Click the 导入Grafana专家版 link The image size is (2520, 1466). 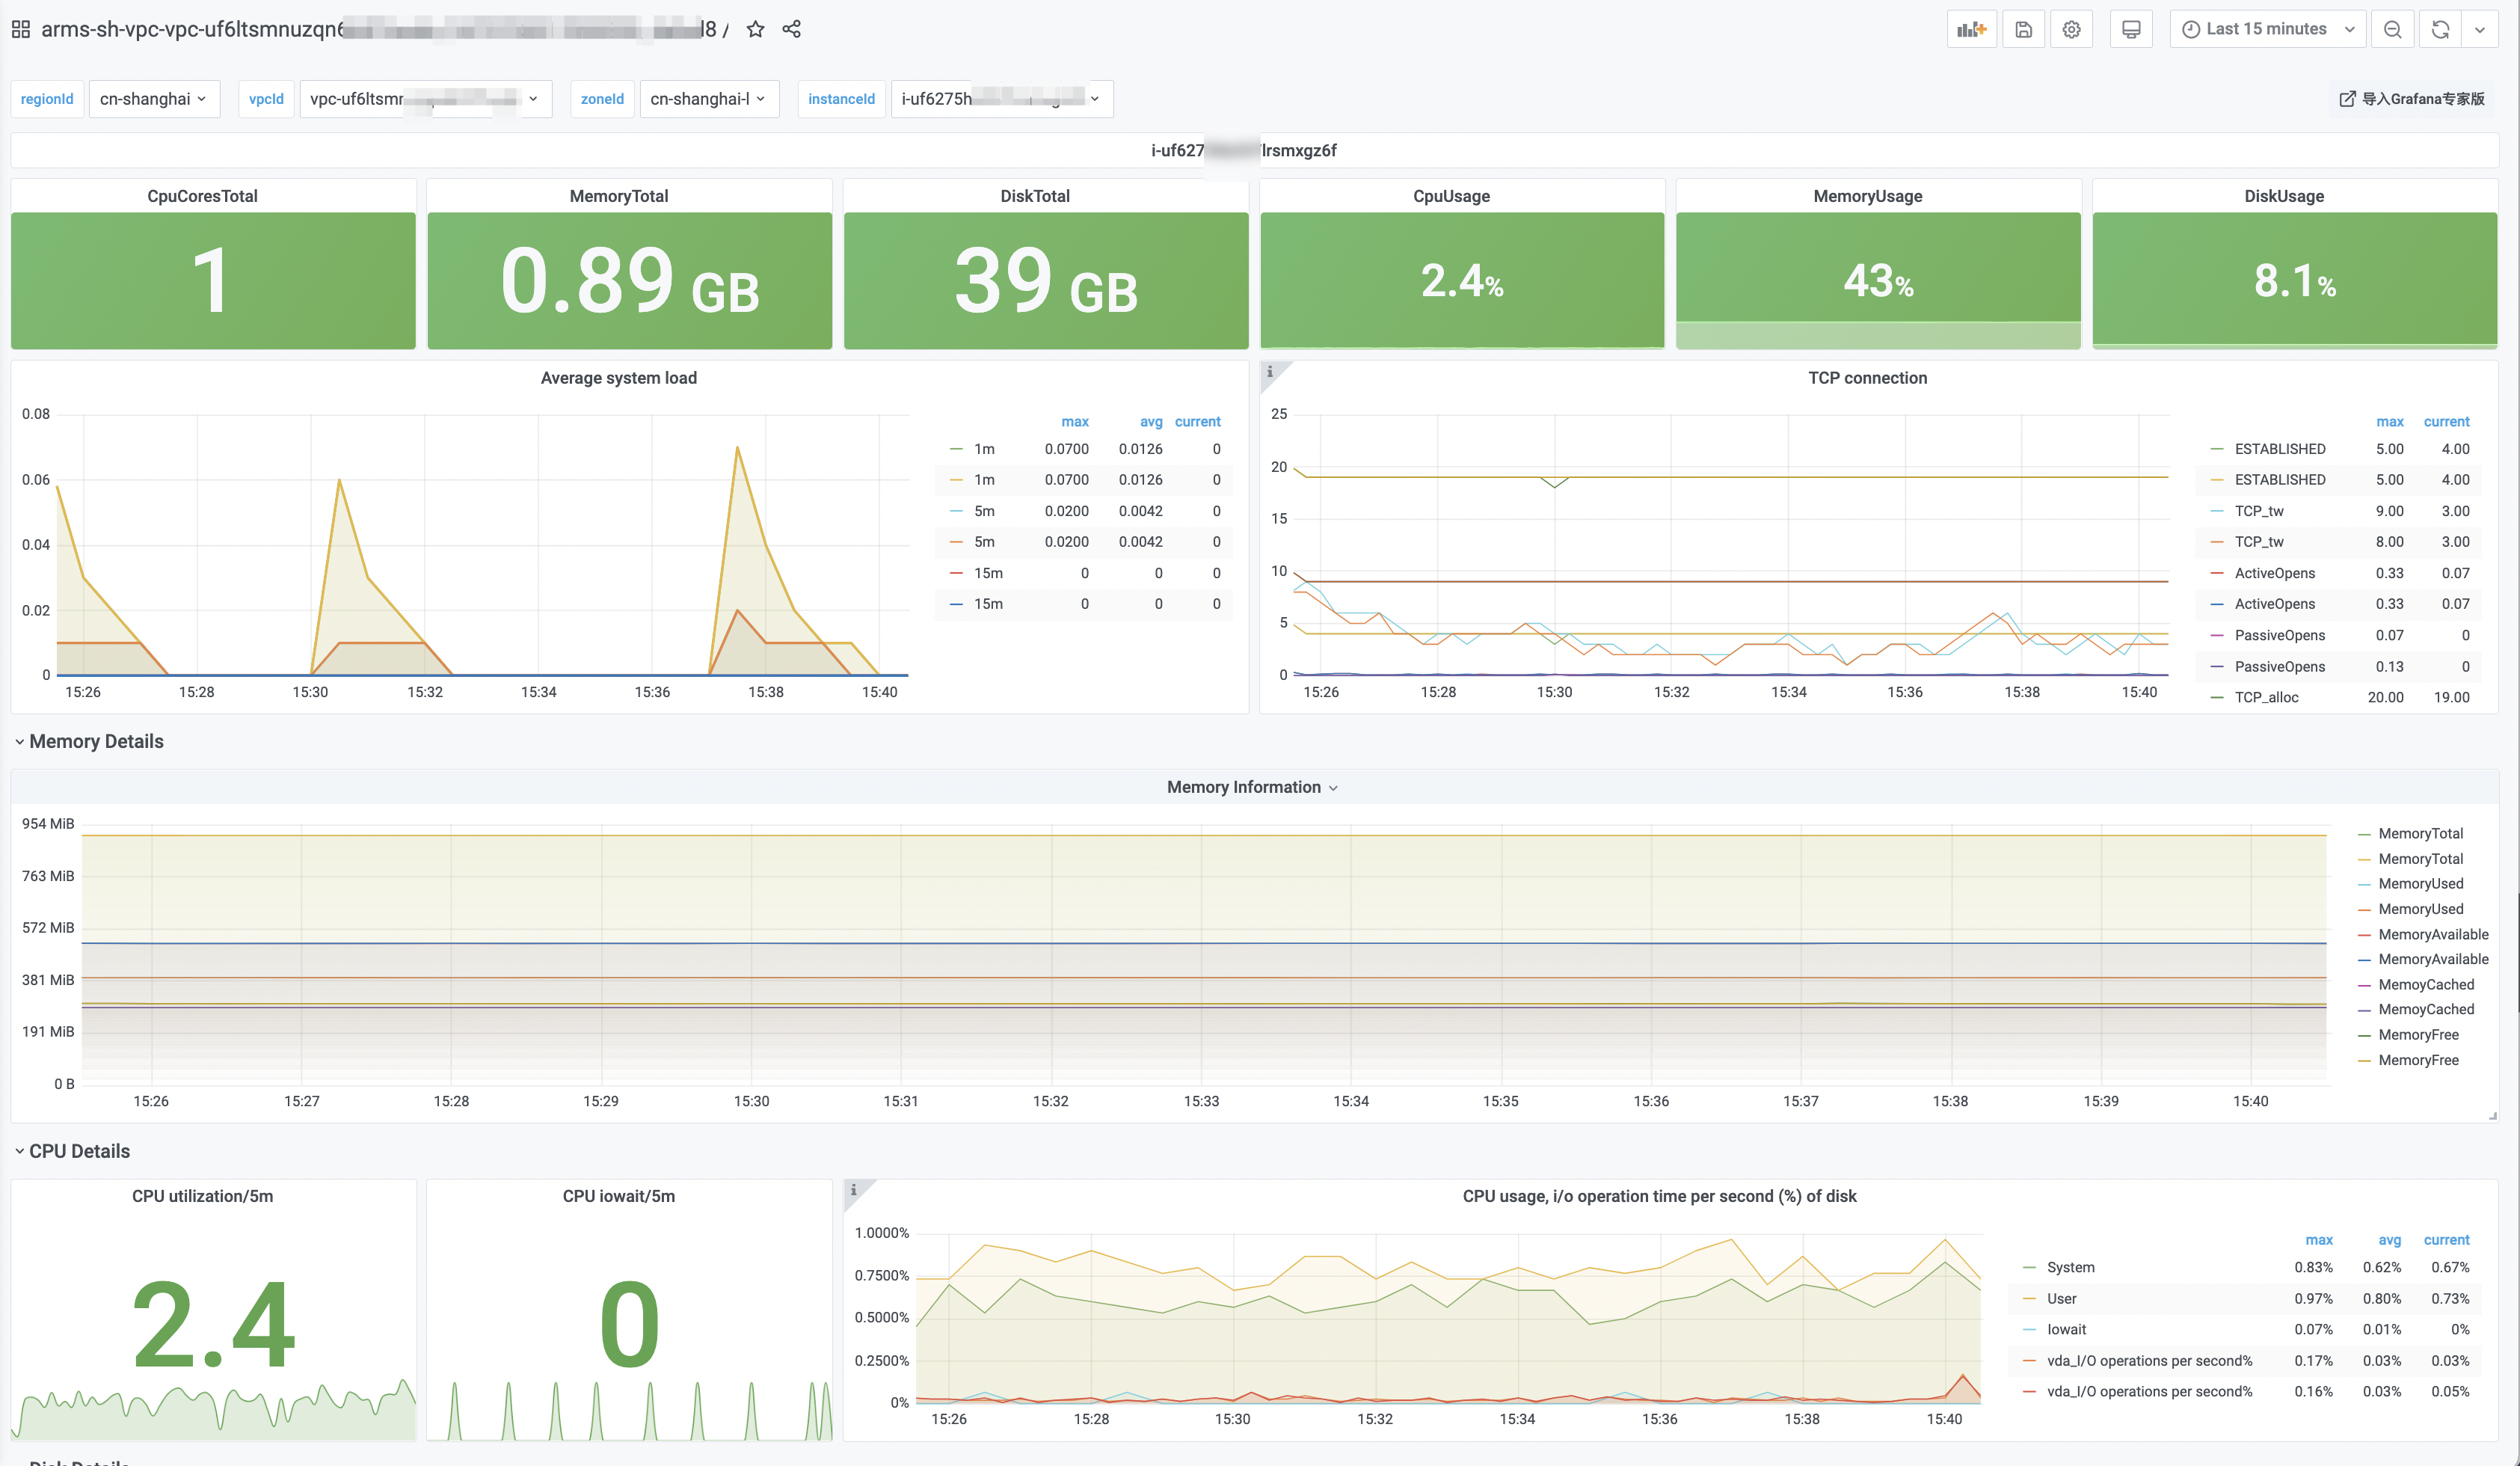click(x=2412, y=98)
